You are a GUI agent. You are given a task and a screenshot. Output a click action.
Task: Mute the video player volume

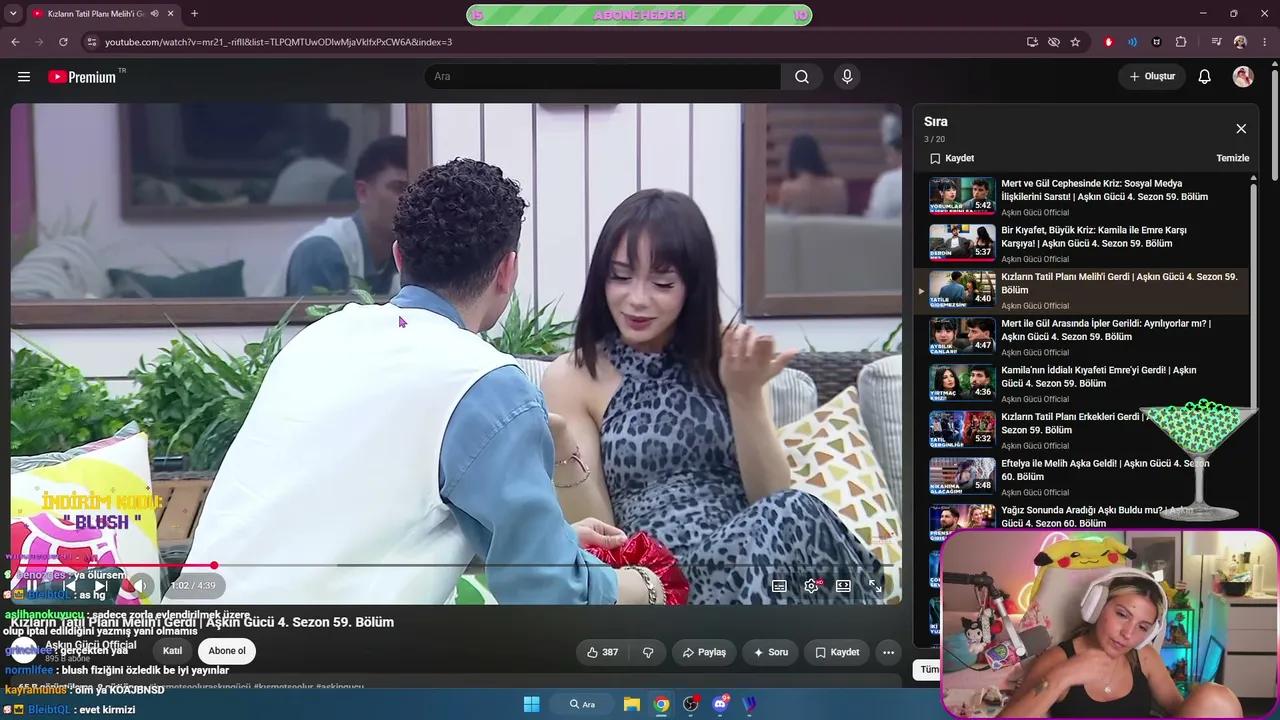pos(141,586)
